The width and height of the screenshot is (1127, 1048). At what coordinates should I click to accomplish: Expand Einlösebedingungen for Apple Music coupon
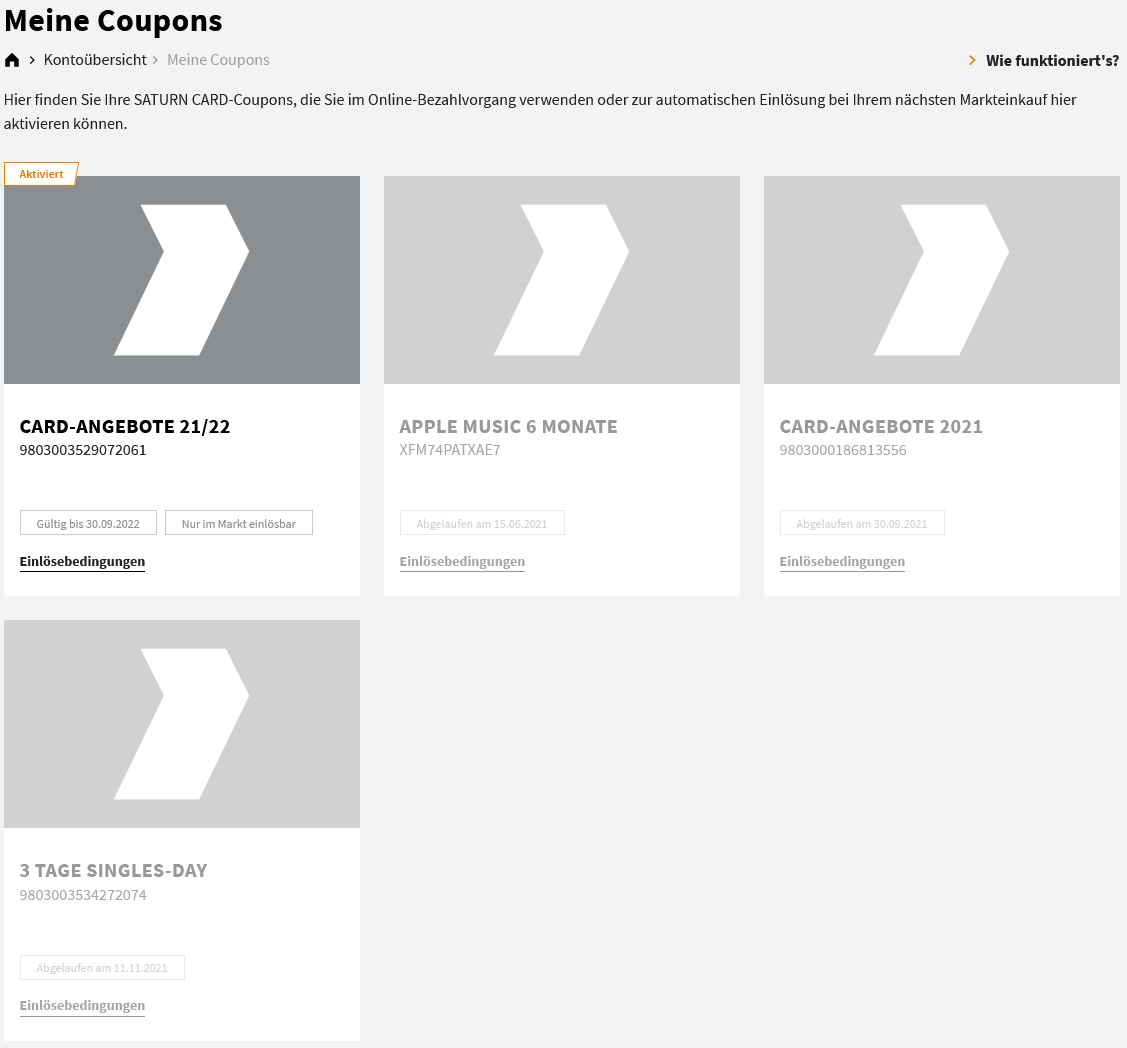[x=462, y=562]
